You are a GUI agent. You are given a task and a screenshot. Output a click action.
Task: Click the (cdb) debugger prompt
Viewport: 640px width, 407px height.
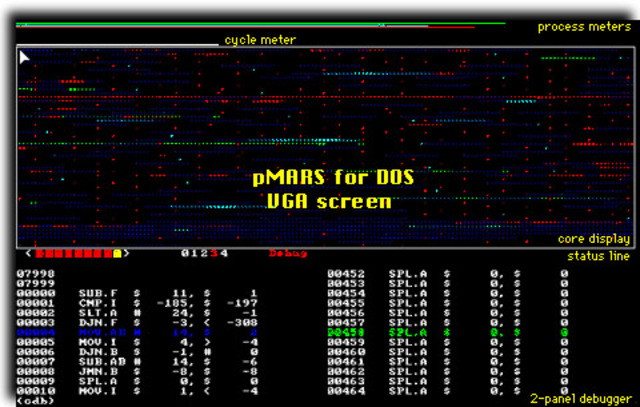(36, 401)
